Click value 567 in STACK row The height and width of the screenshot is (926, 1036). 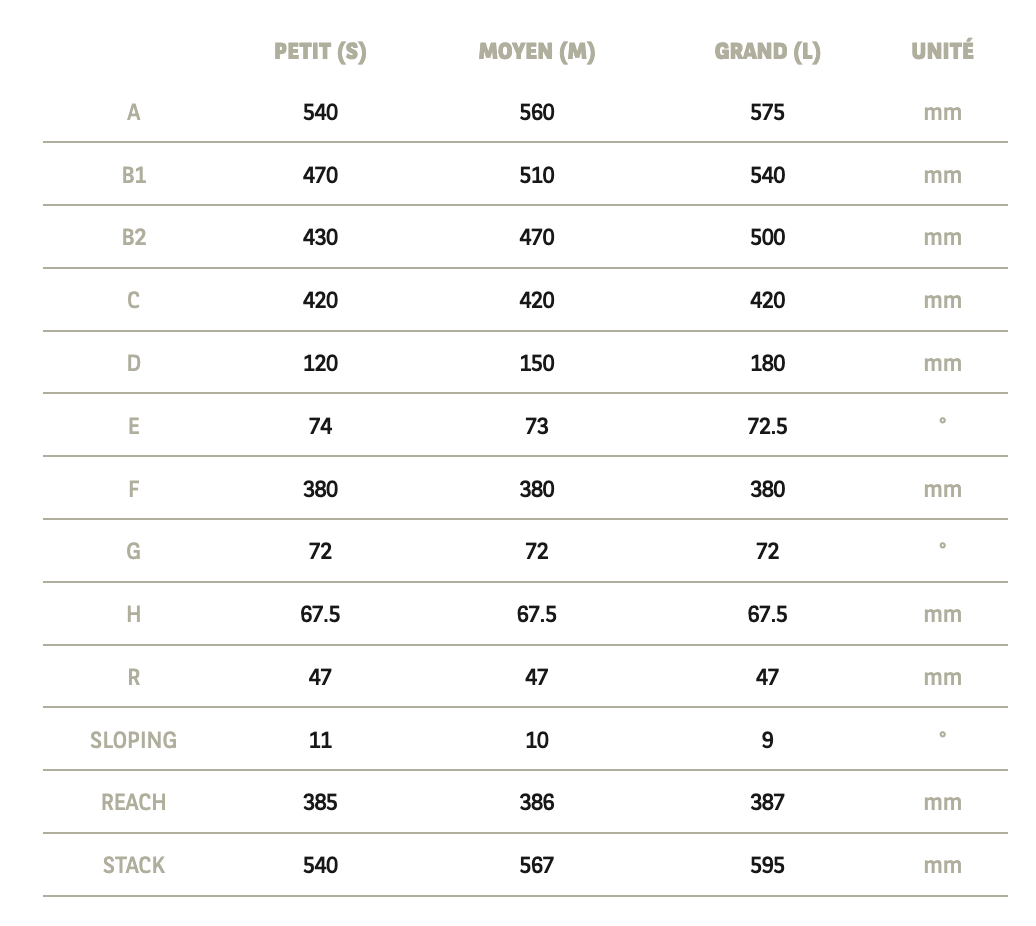[x=536, y=865]
